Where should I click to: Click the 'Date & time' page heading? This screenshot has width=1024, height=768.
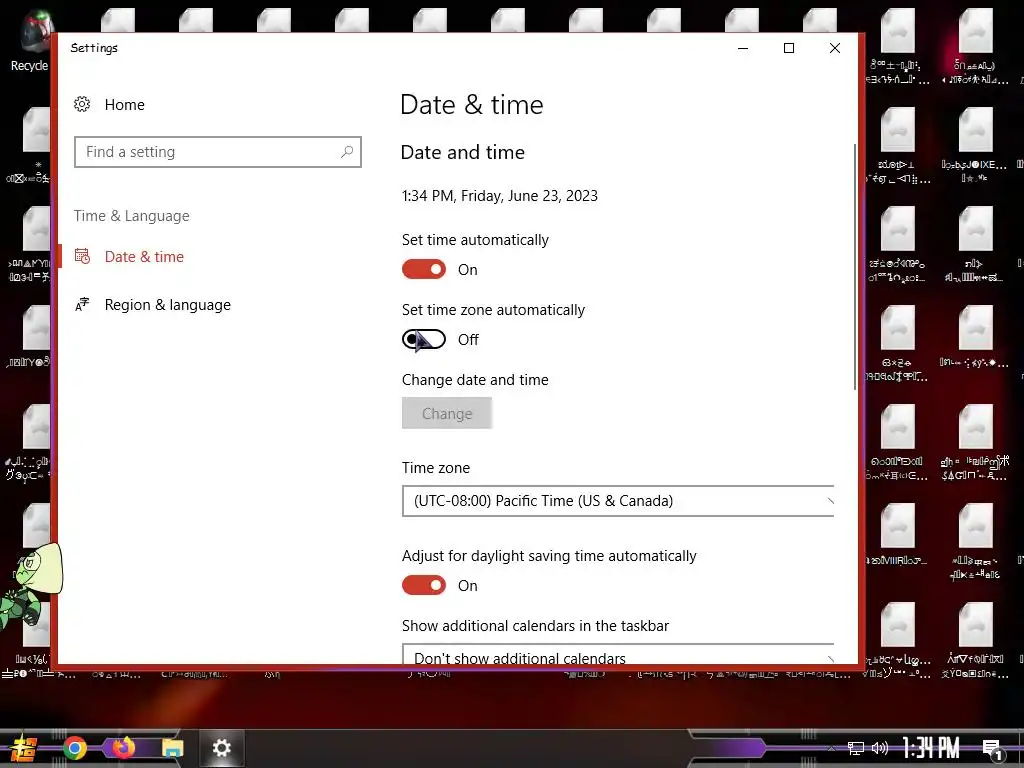(x=472, y=105)
